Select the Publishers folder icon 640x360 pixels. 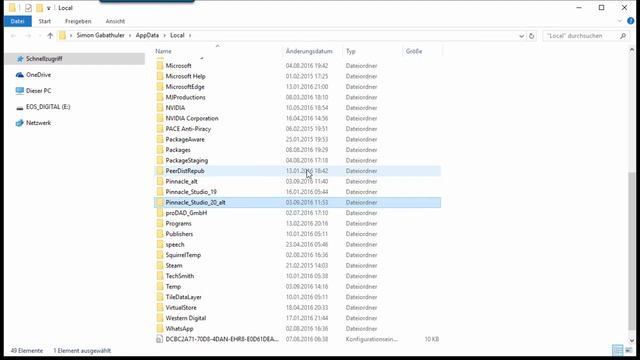(x=160, y=234)
